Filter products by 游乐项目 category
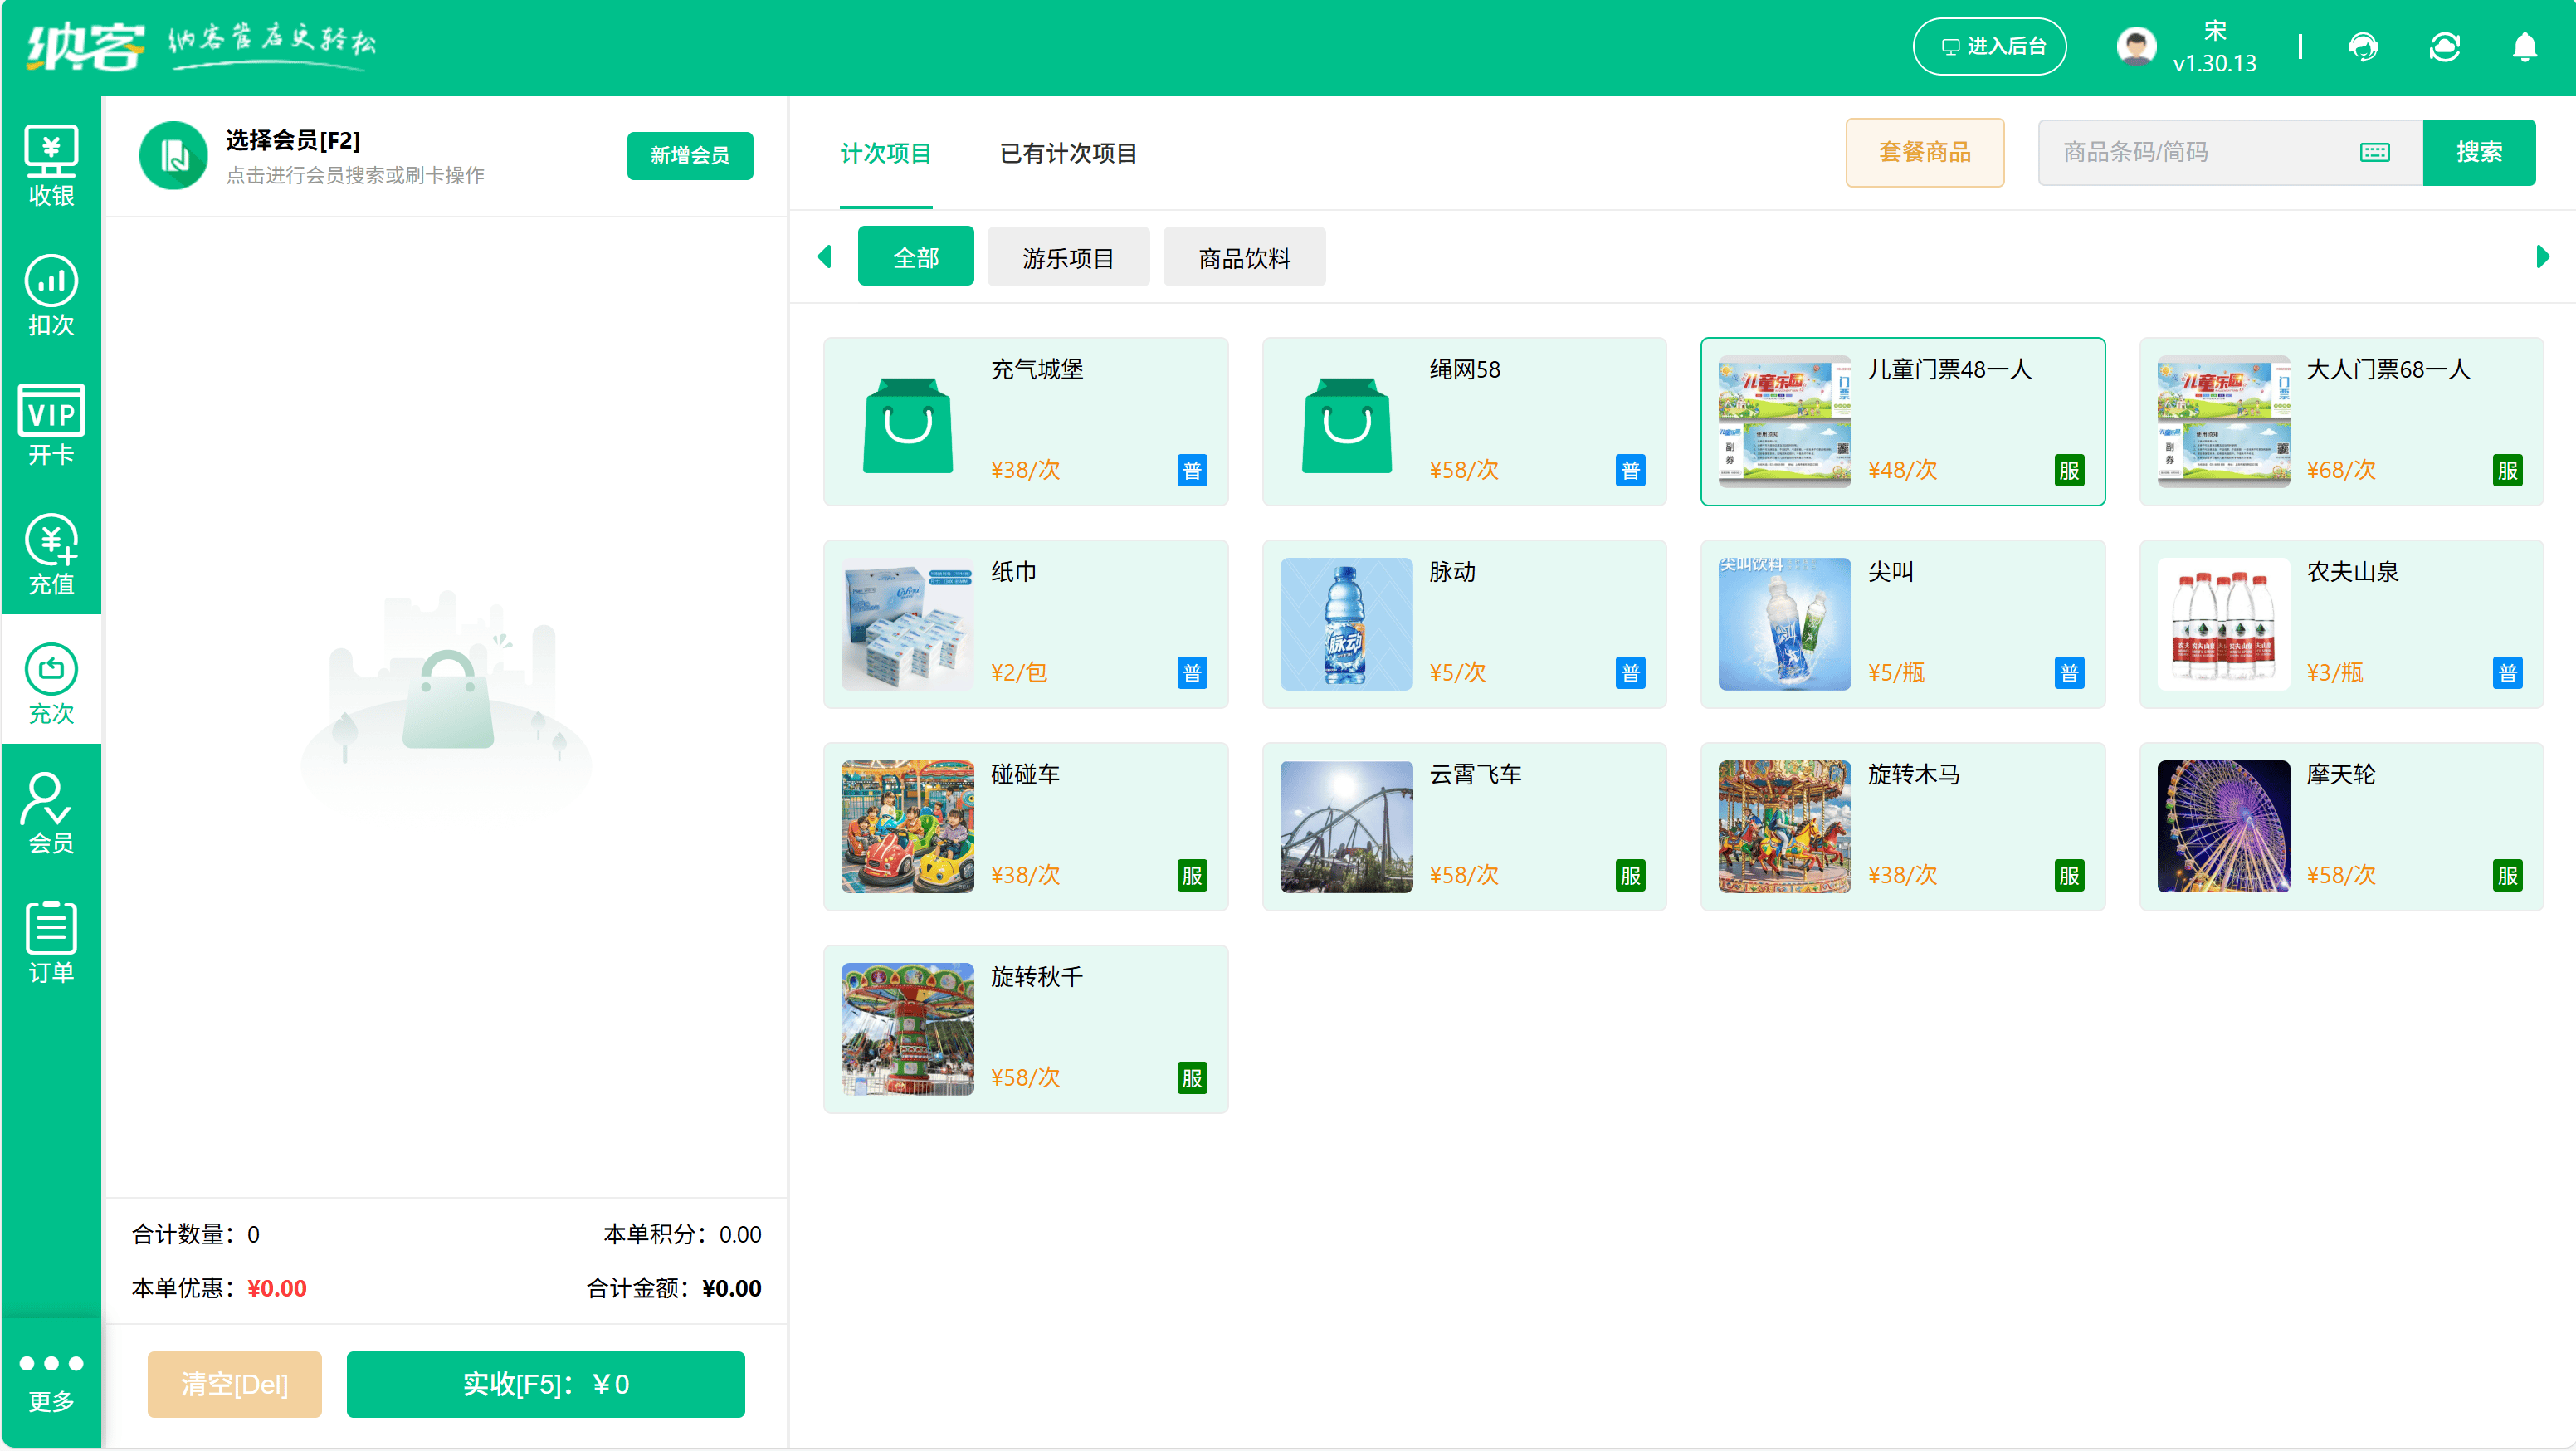 [x=1068, y=257]
